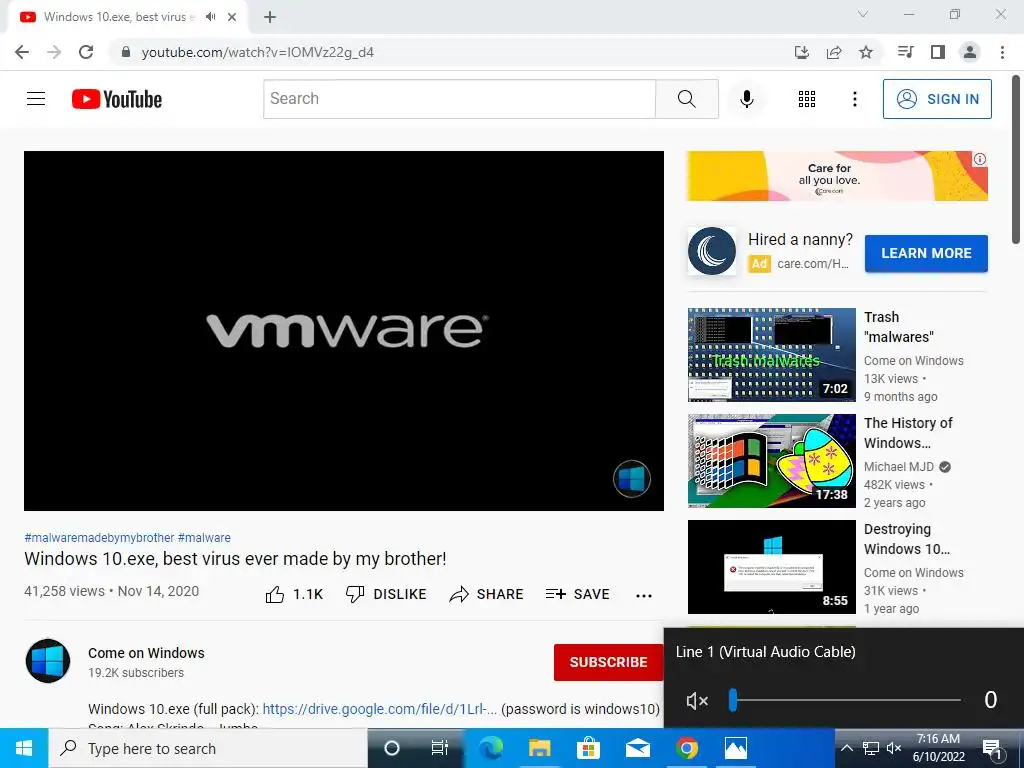Open The History of Windows video thumbnail
This screenshot has width=1024, height=768.
[771, 460]
